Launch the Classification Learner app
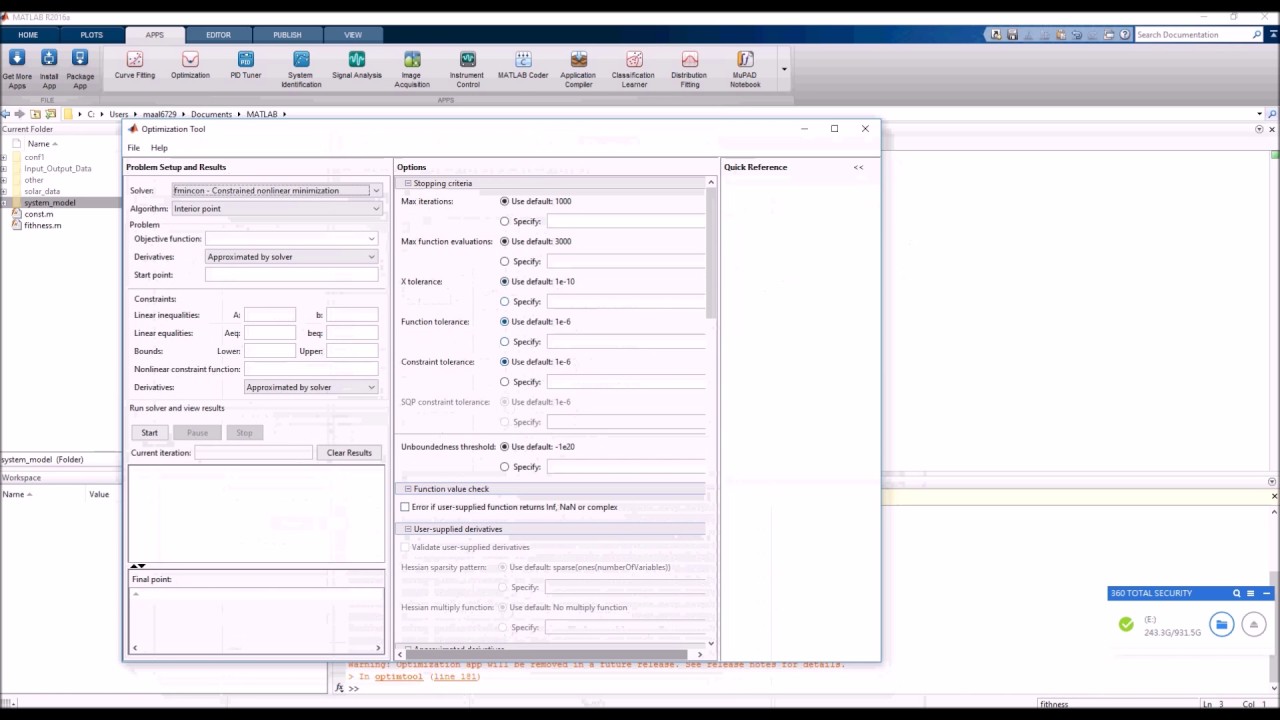 [633, 70]
